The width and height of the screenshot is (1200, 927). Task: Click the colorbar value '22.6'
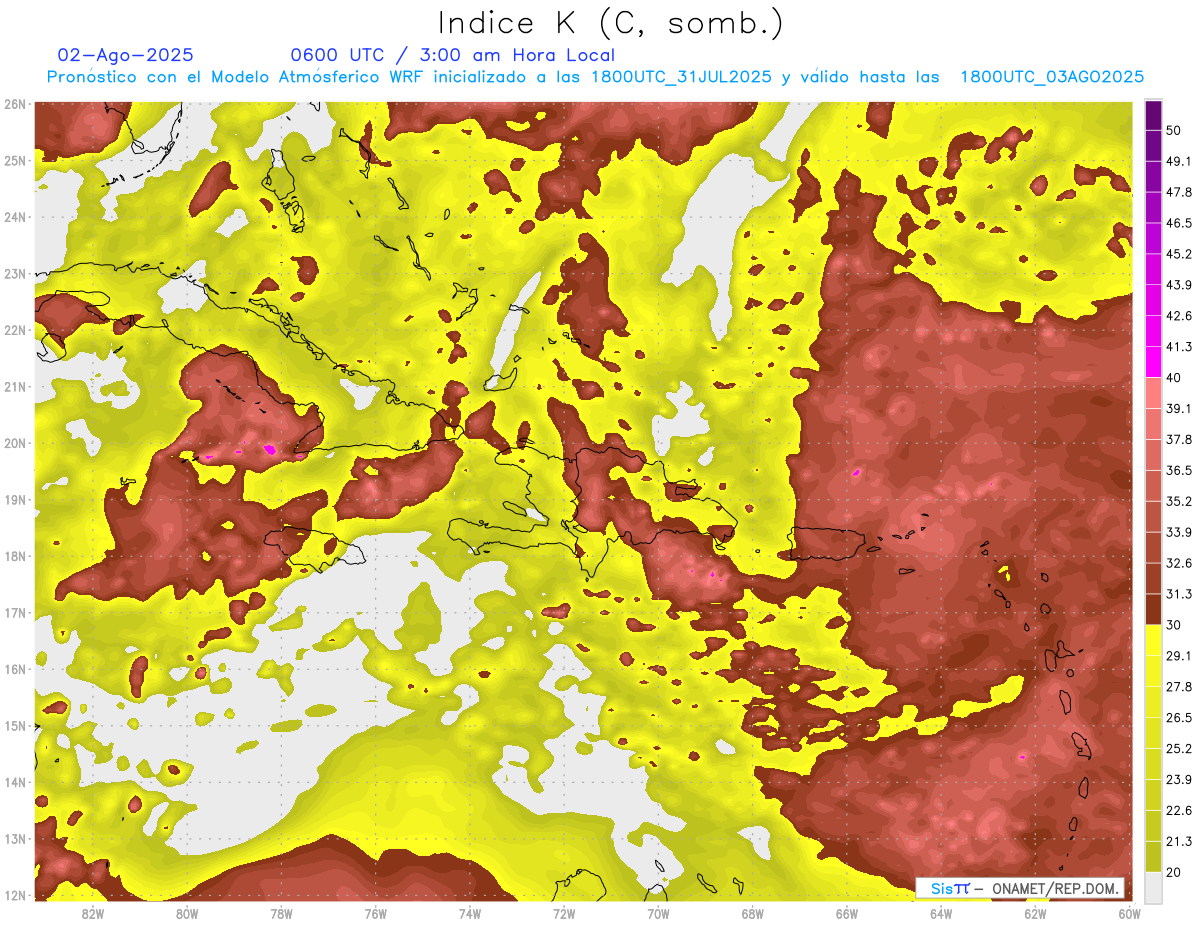[x=1179, y=811]
